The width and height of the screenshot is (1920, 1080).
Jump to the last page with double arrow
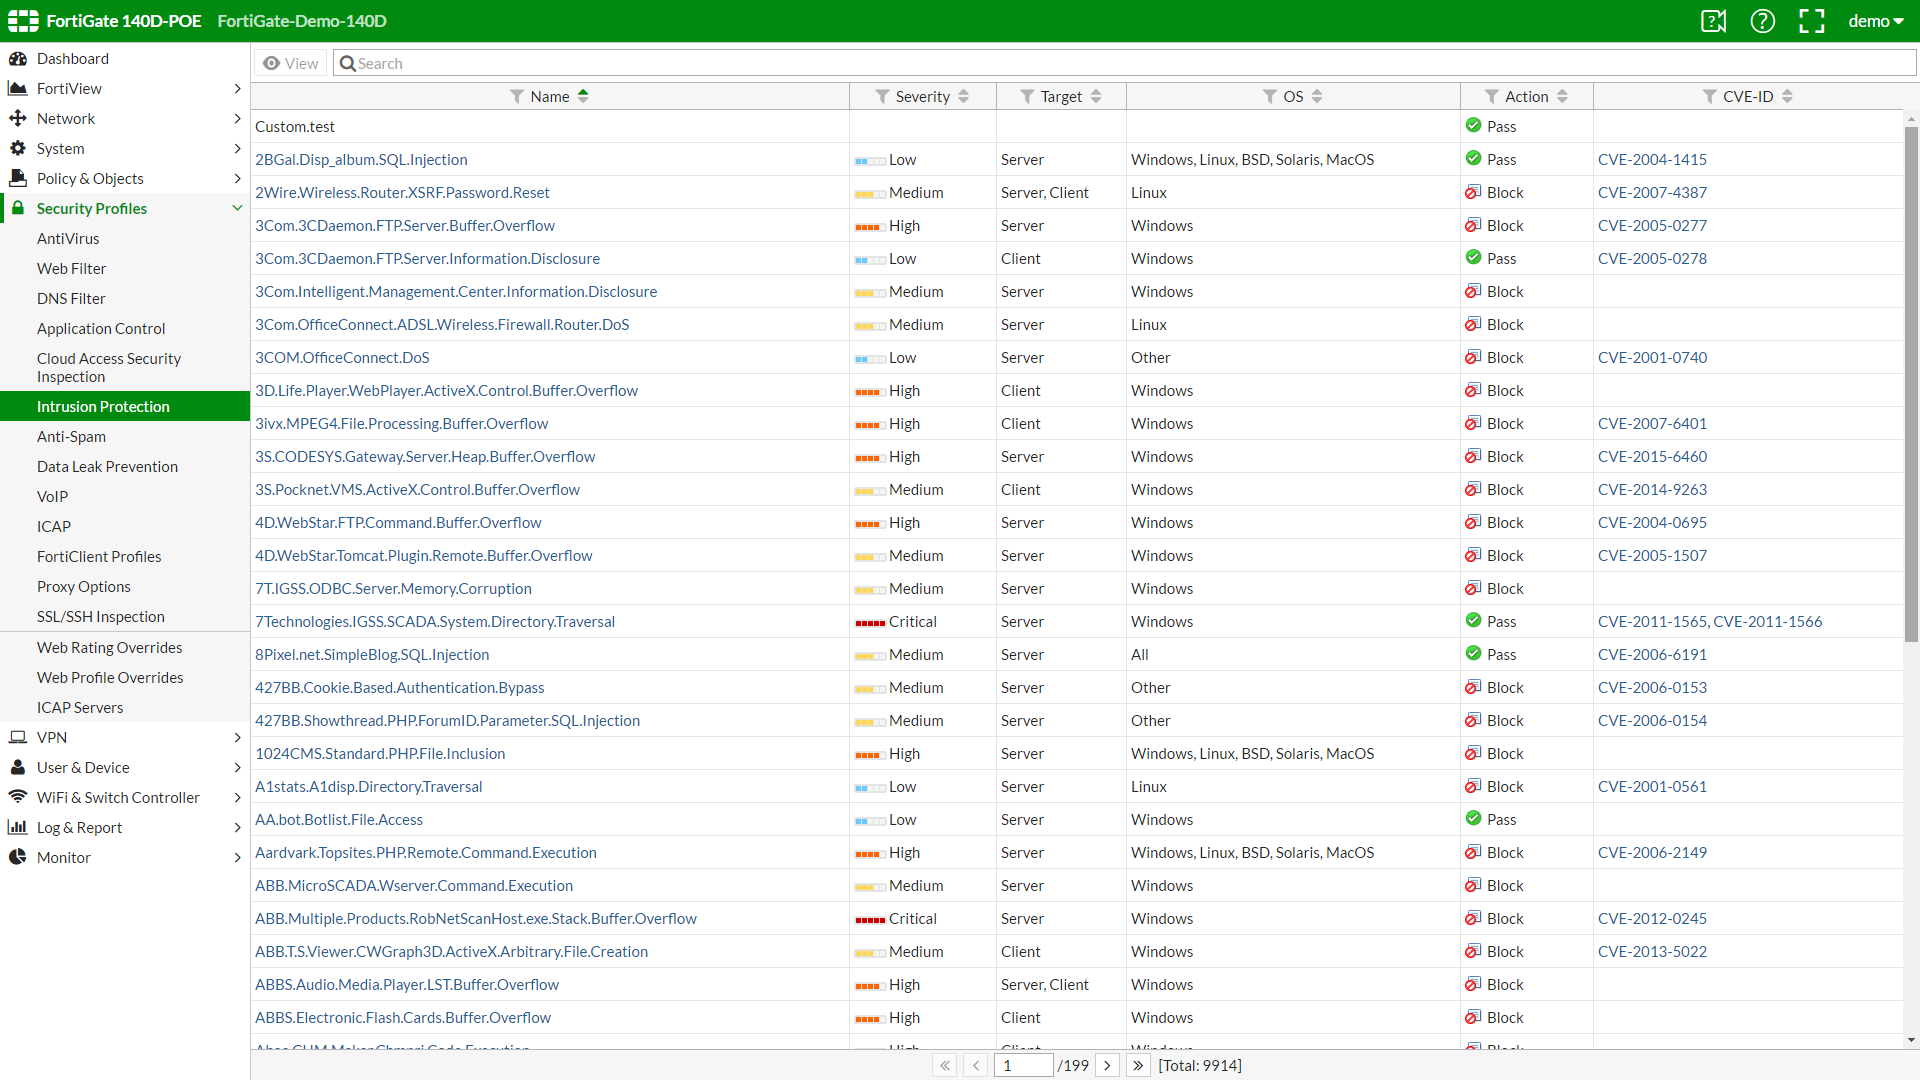[x=1138, y=1065]
